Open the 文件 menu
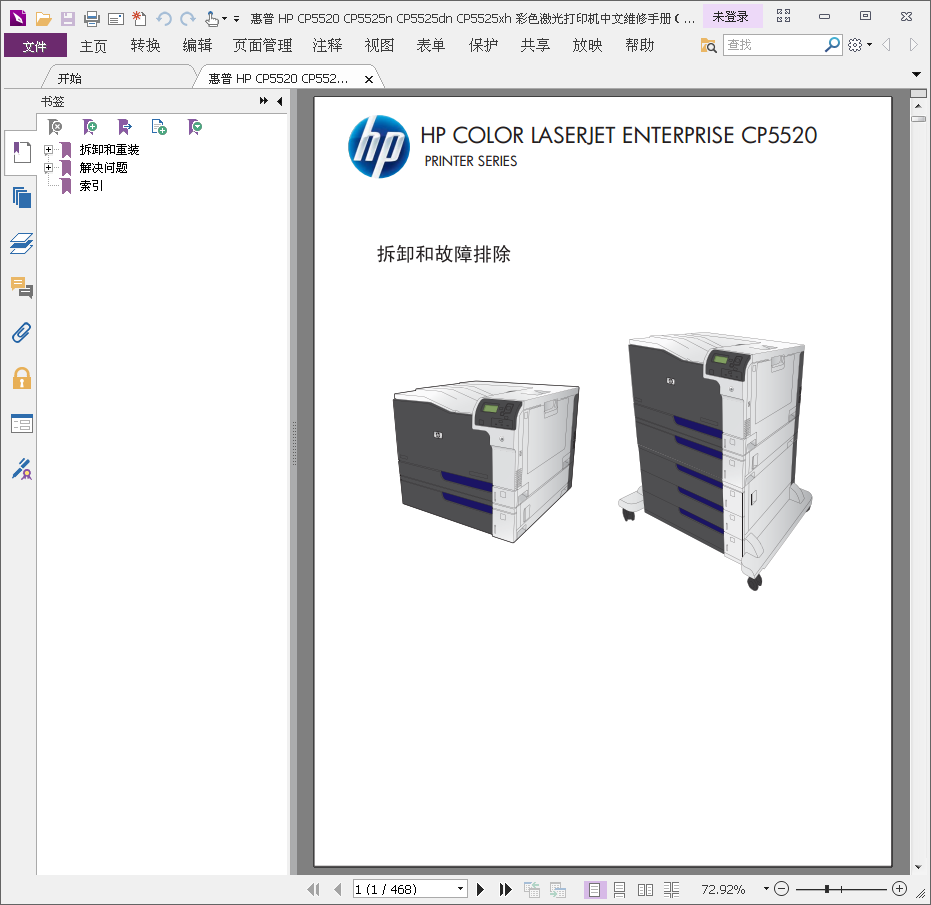Viewport: 931px width, 905px height. pyautogui.click(x=35, y=46)
